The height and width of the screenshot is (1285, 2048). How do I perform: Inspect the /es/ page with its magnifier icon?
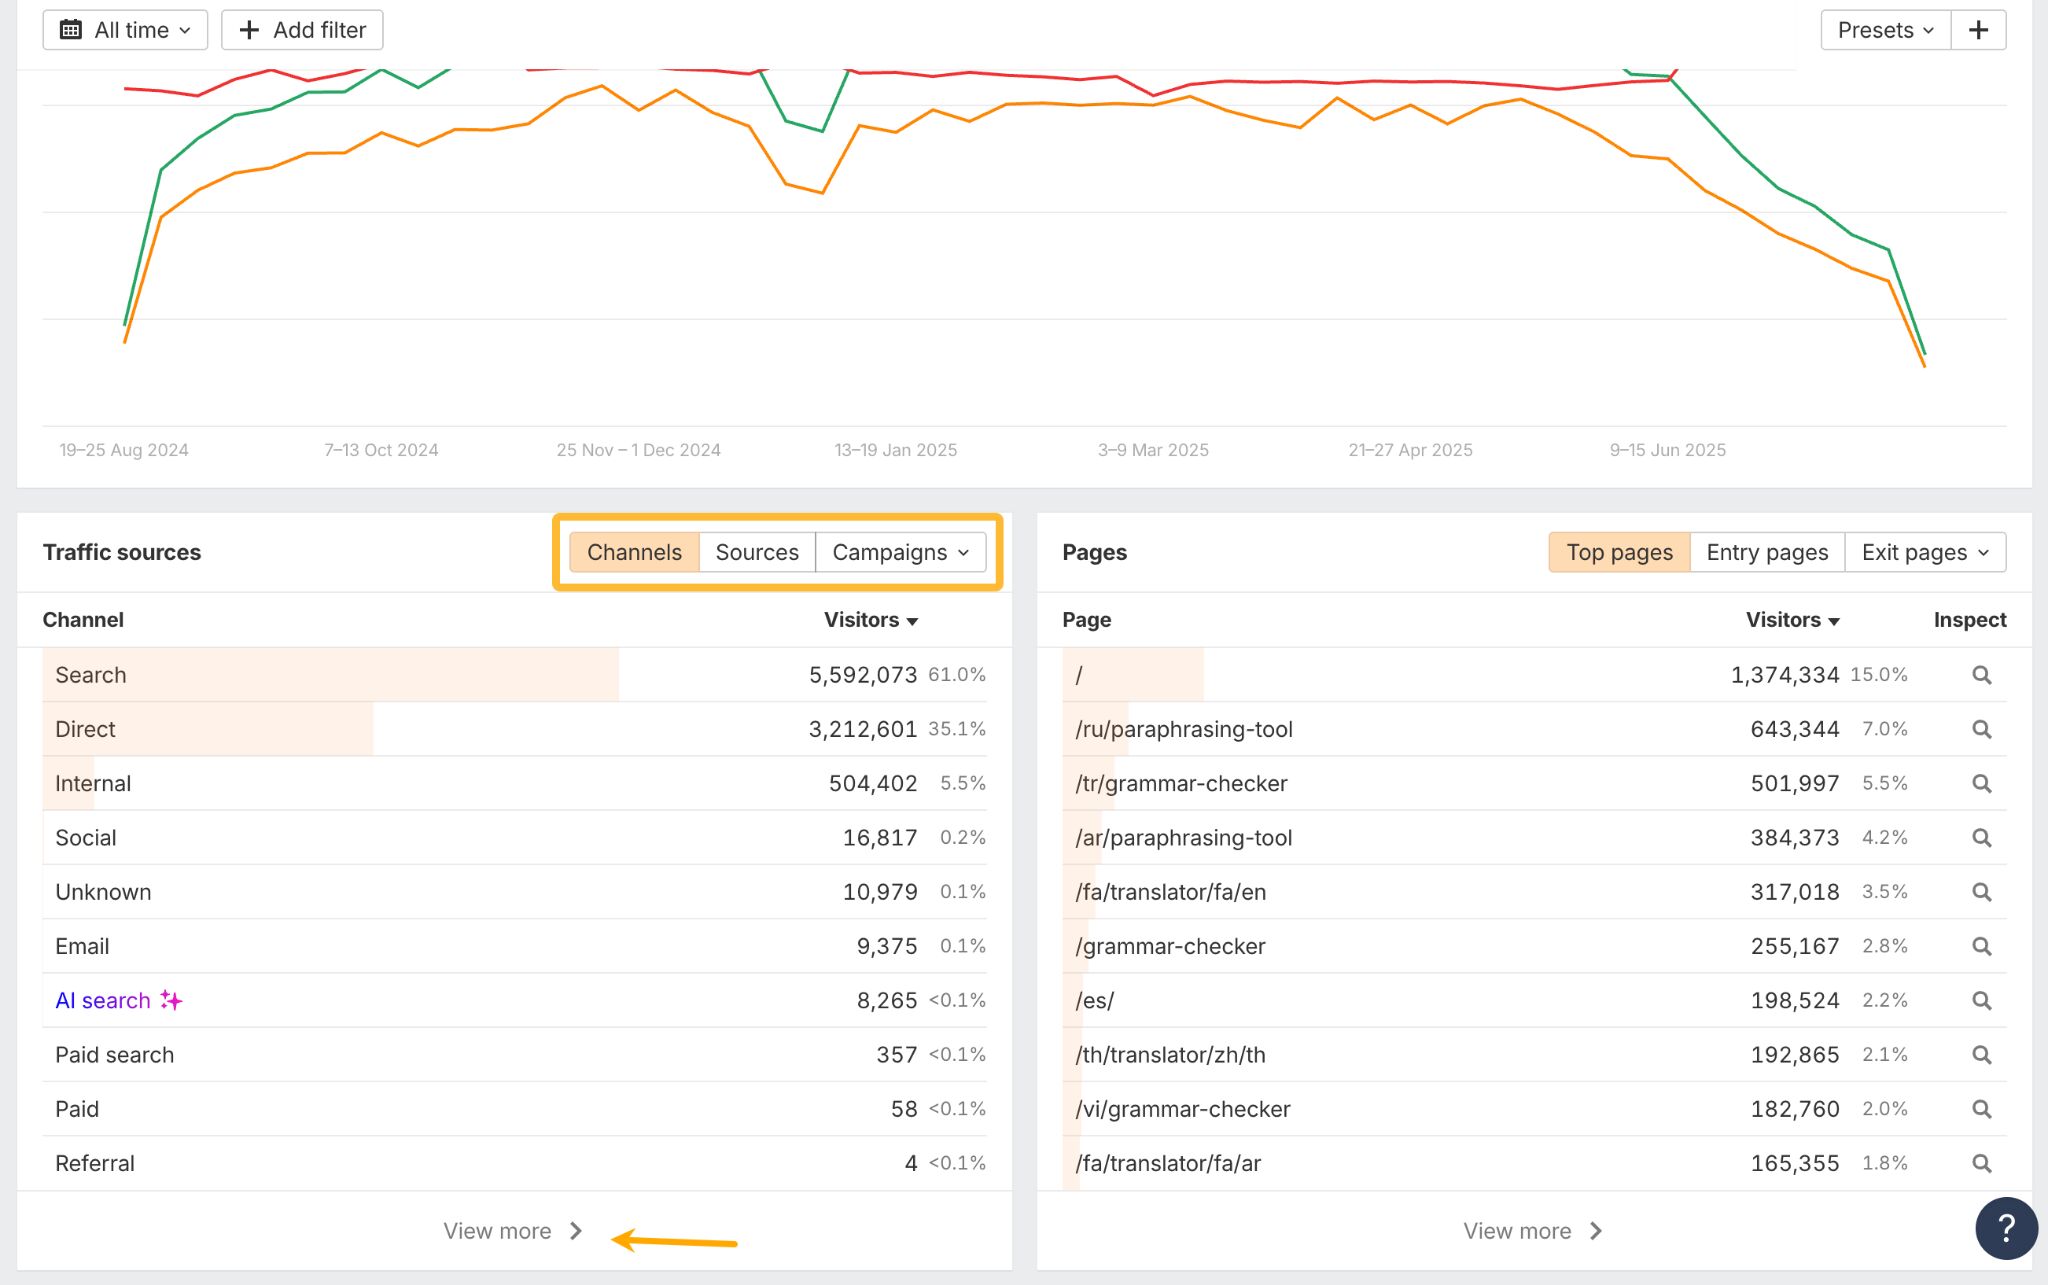(1981, 1000)
